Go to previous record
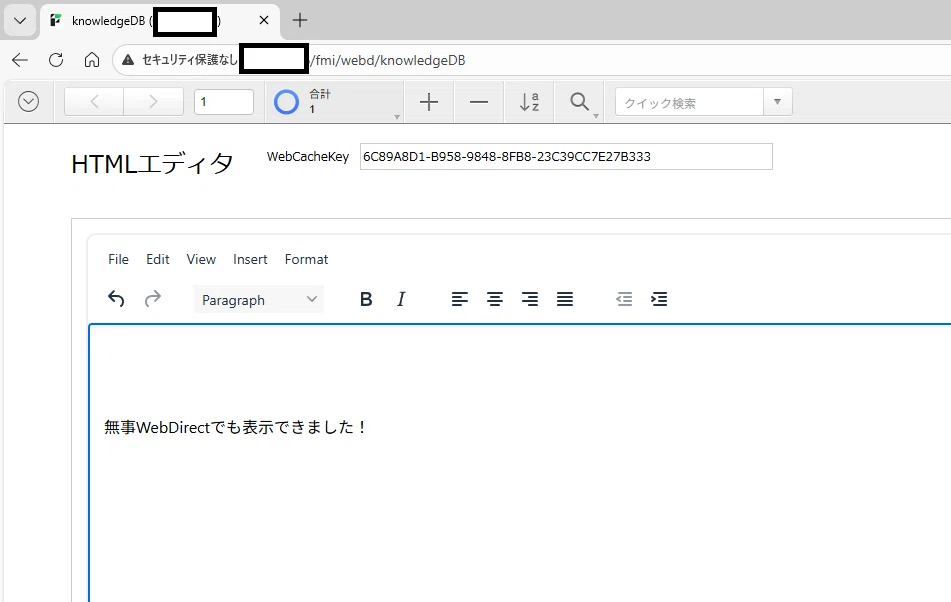This screenshot has height=602, width=951. pyautogui.click(x=94, y=102)
